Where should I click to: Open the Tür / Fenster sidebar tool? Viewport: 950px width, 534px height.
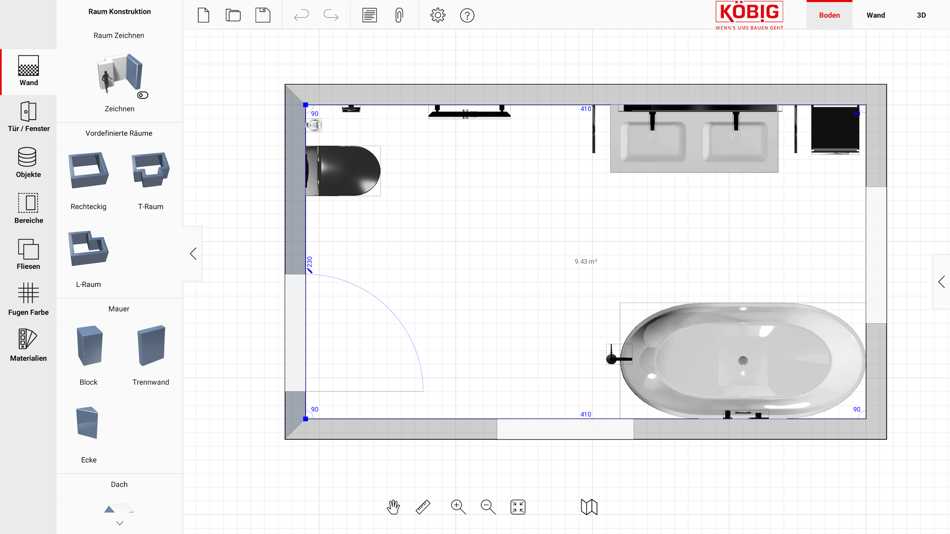[x=28, y=116]
